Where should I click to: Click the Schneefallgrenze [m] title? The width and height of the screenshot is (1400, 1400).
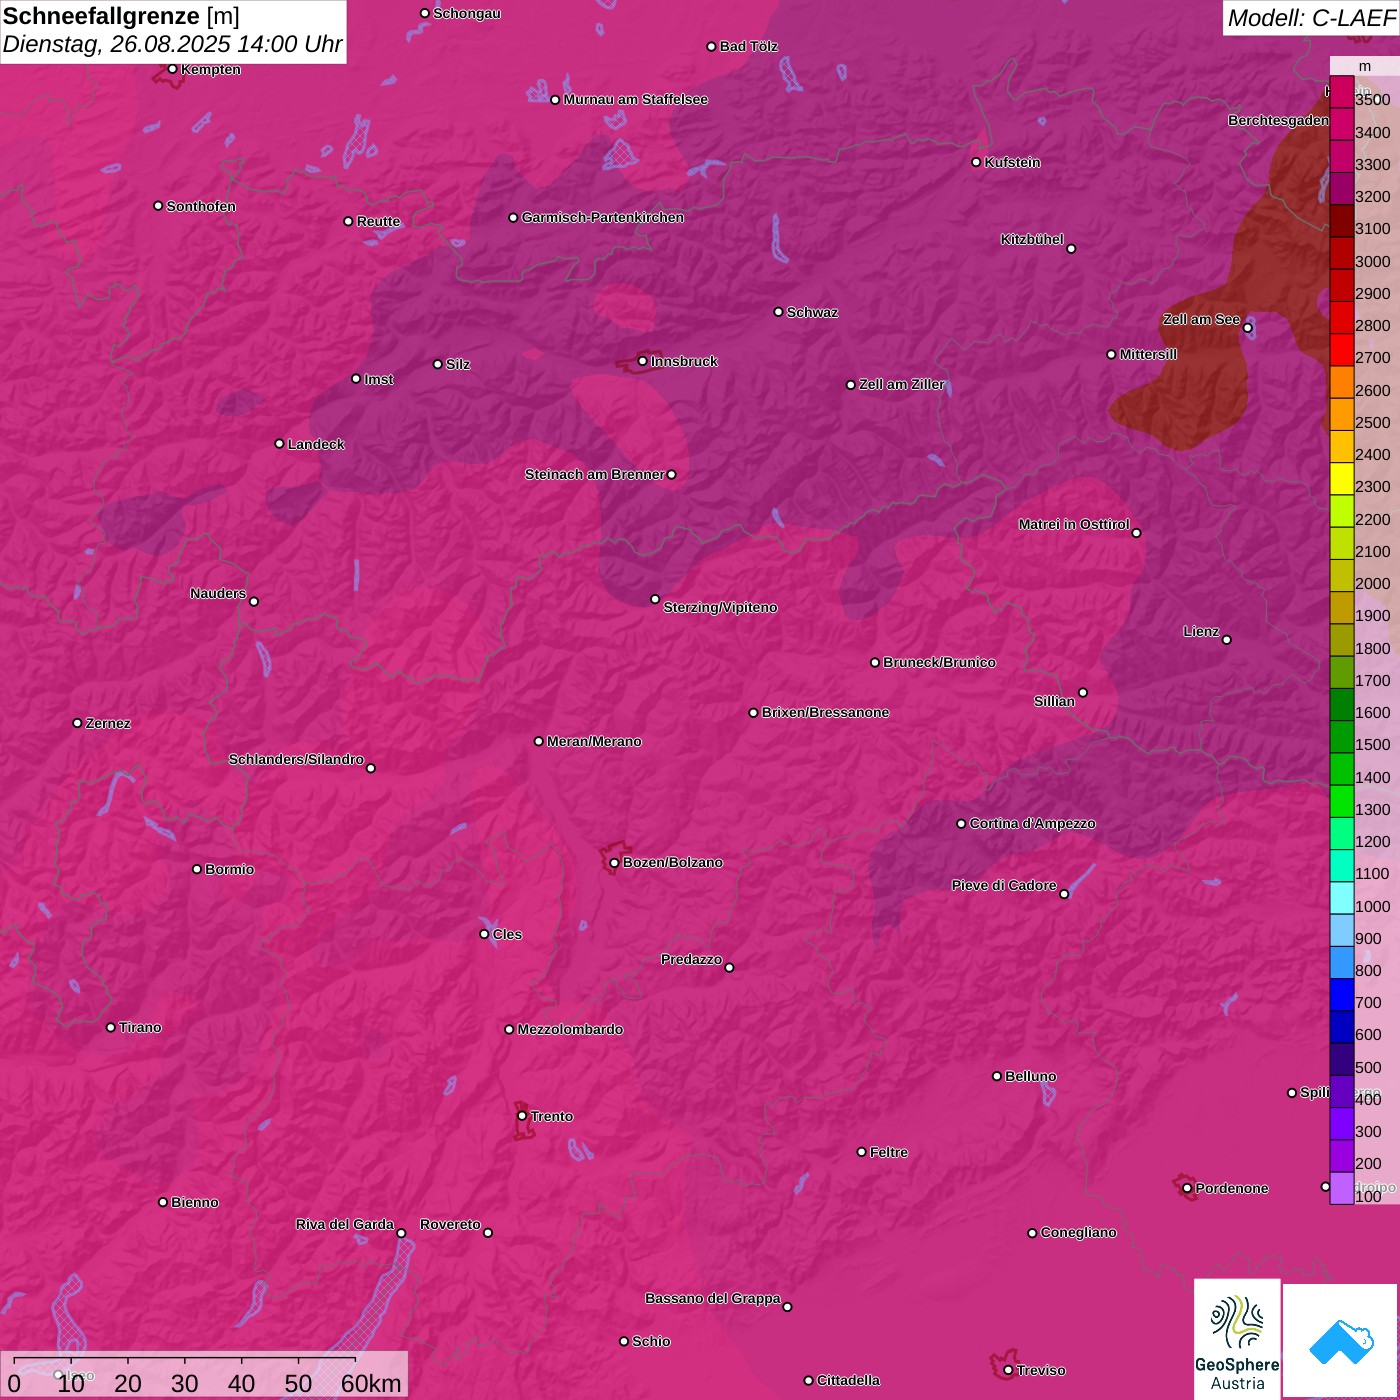pyautogui.click(x=121, y=16)
